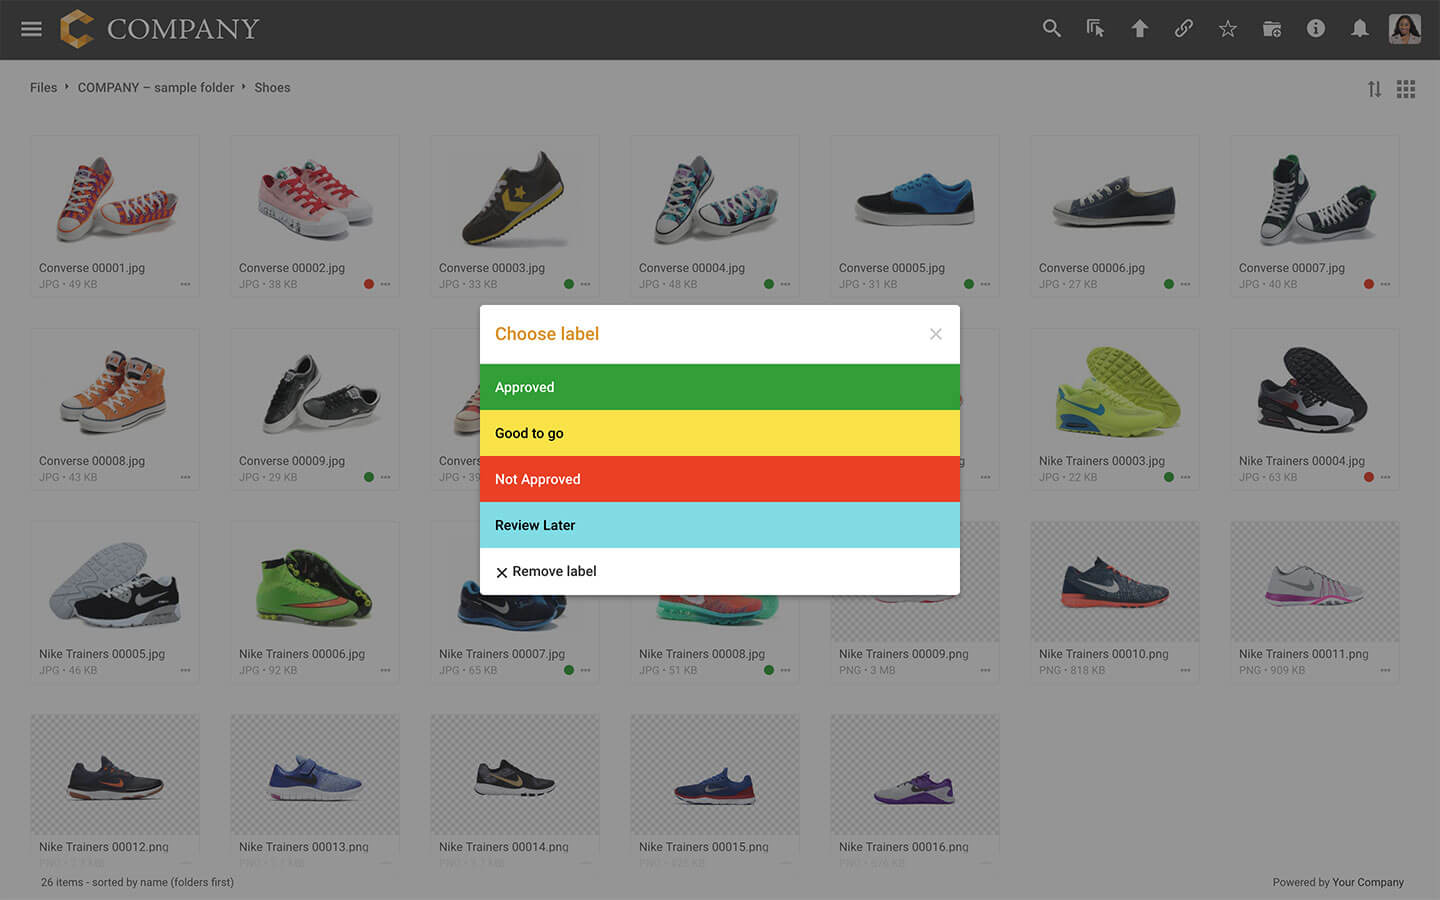The height and width of the screenshot is (900, 1440).
Task: Open more options for Nike Trainers 00010.png
Action: click(1185, 670)
